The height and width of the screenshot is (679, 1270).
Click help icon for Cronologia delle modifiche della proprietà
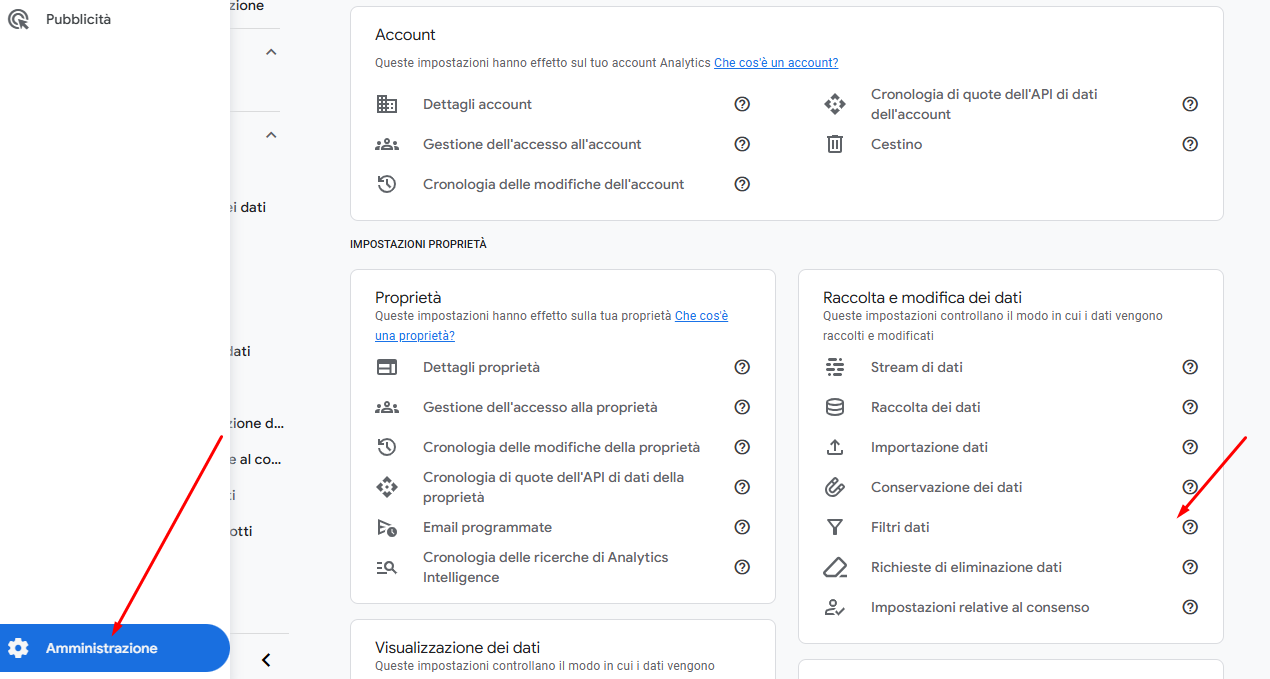pos(742,447)
